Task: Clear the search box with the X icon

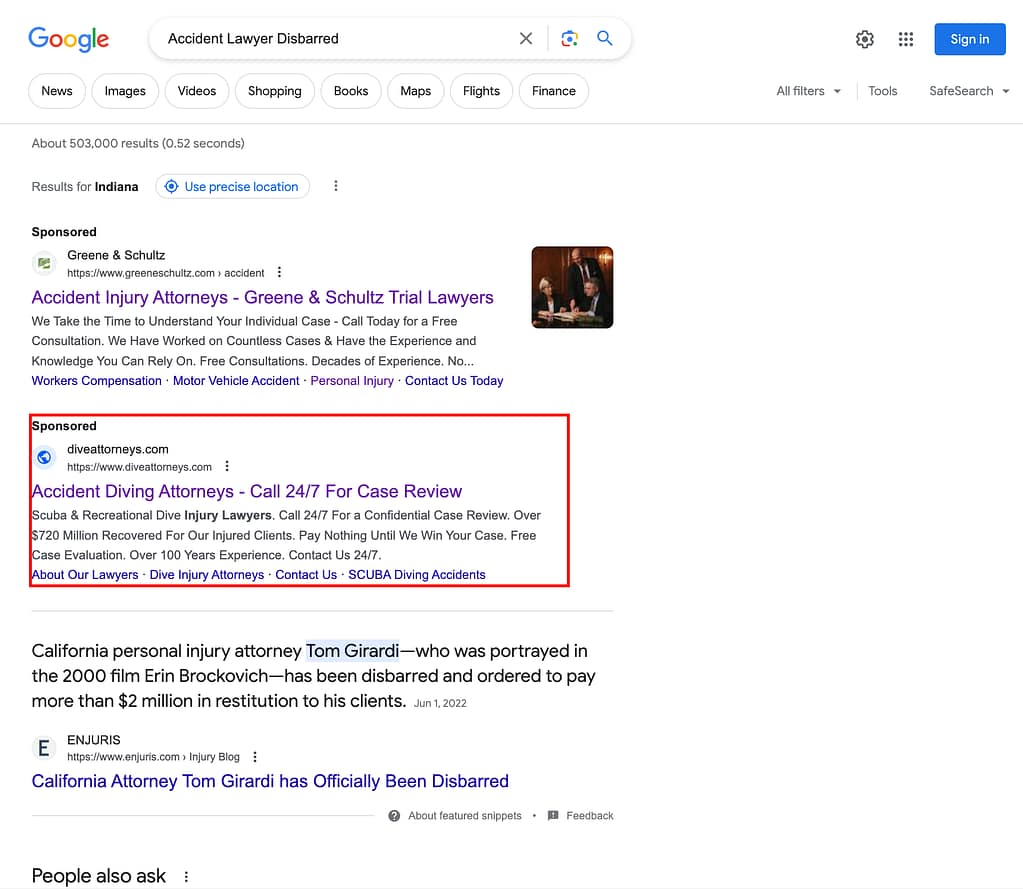Action: click(526, 38)
